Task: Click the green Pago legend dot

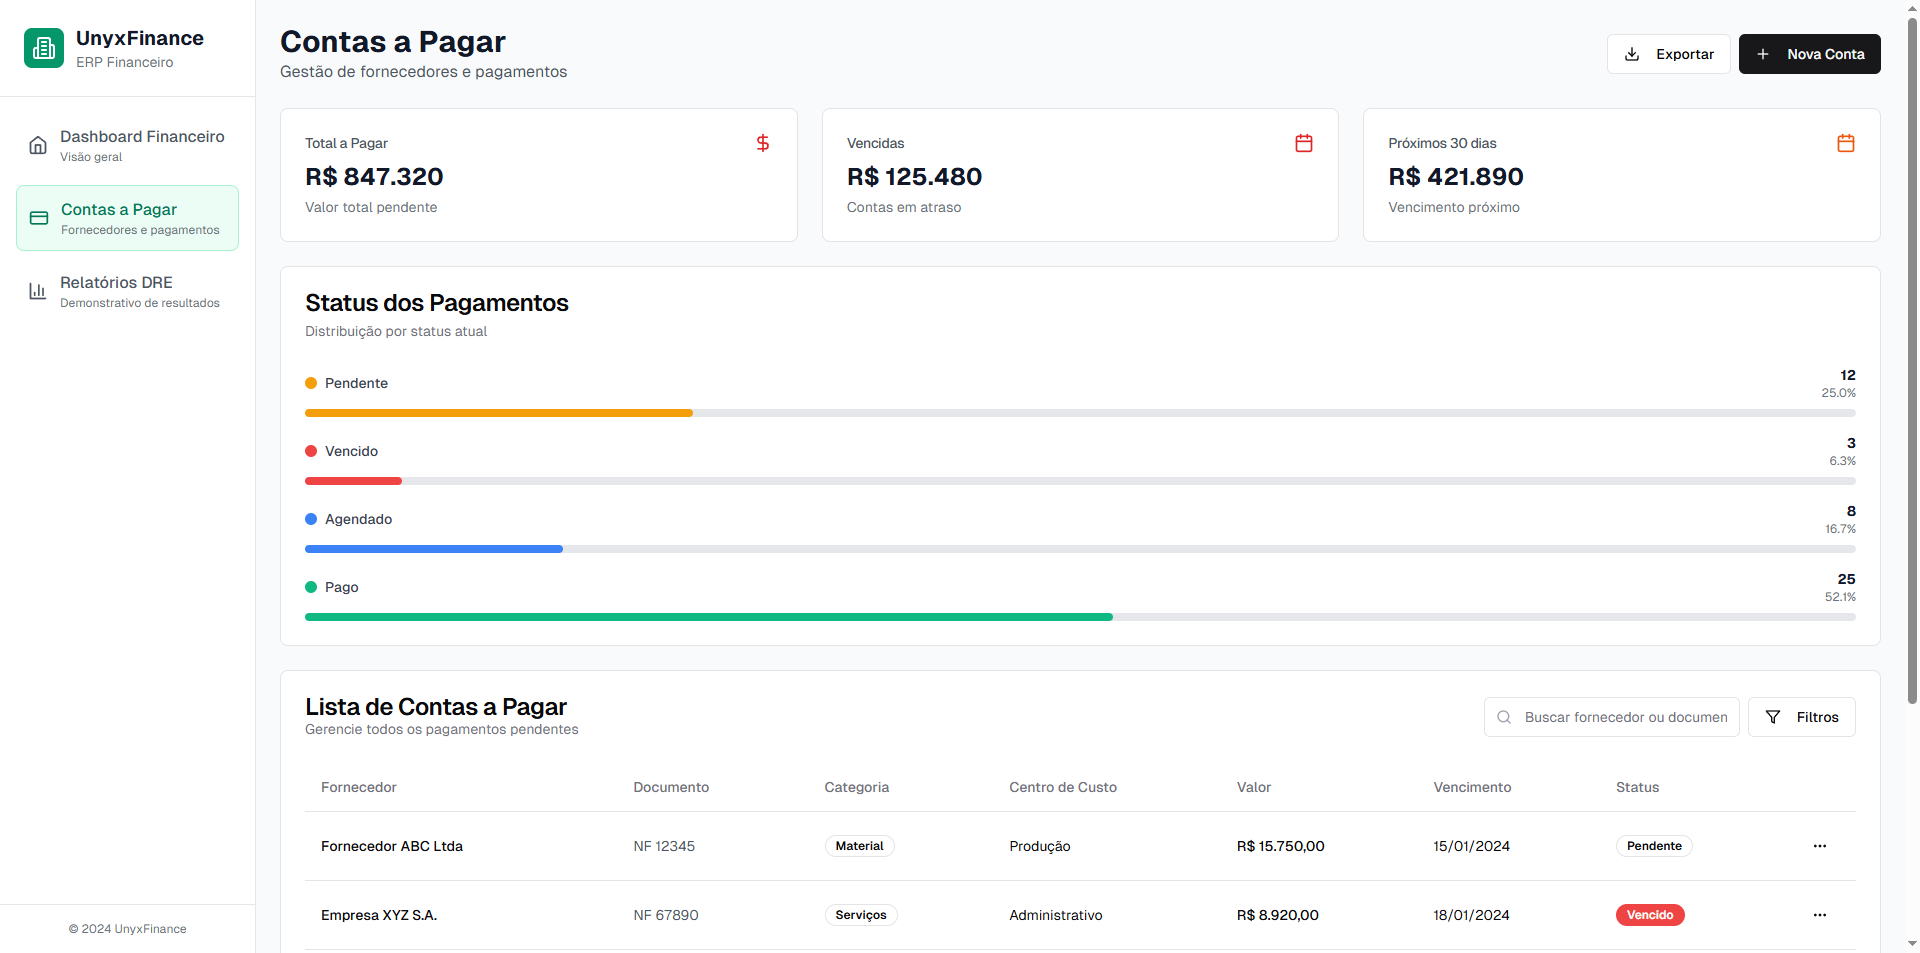Action: coord(311,587)
